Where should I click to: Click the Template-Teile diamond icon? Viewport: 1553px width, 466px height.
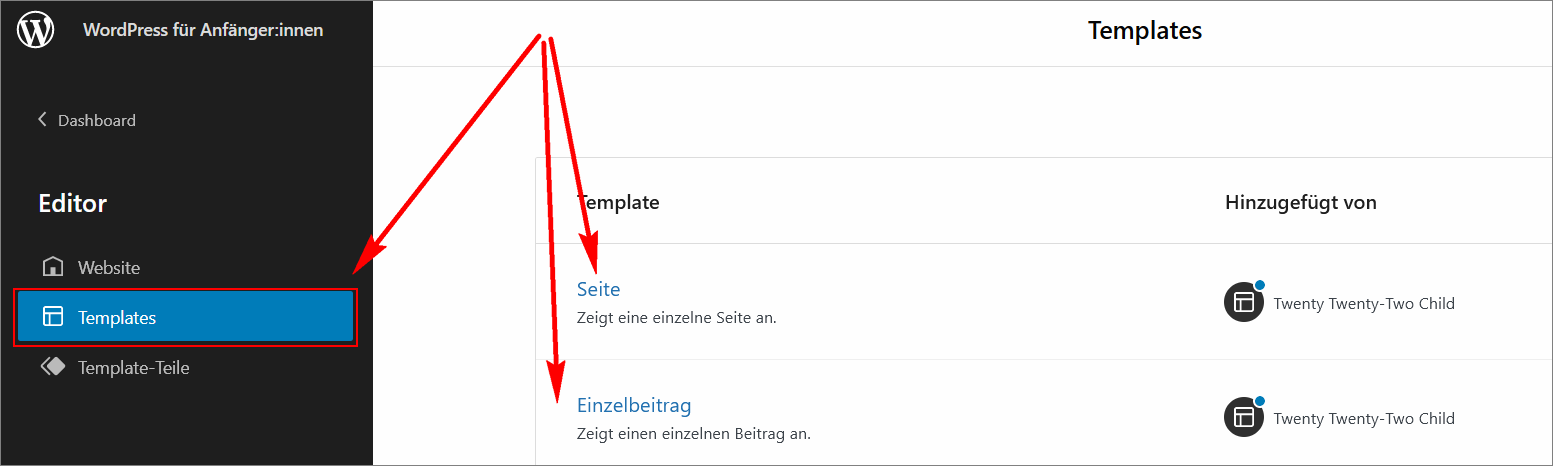(x=52, y=367)
